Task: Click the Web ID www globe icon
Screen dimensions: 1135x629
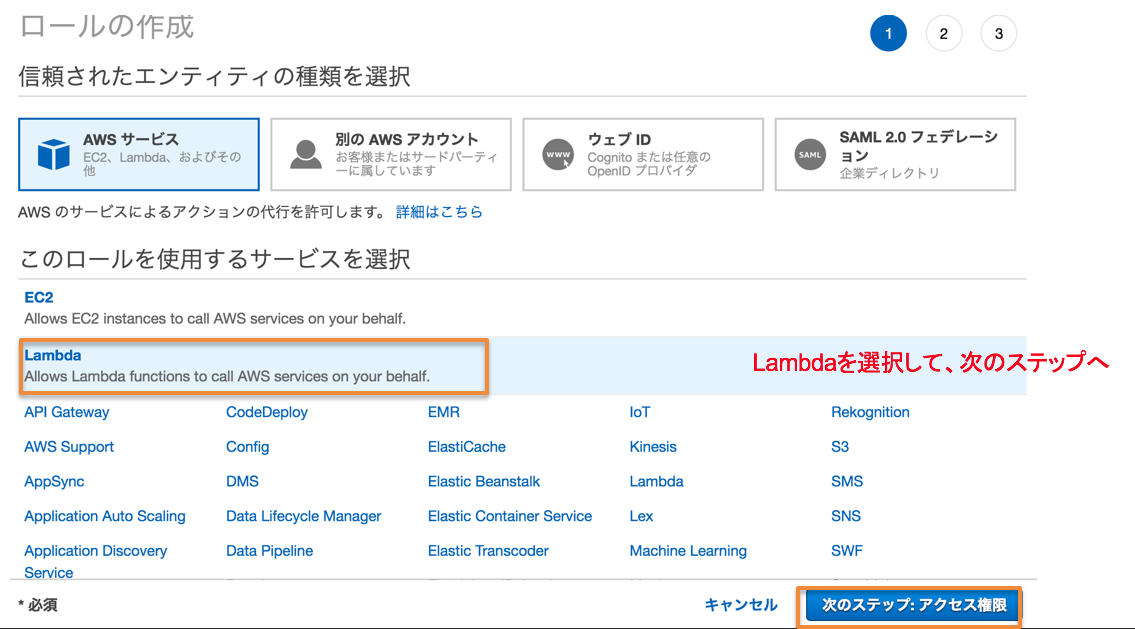Action: (558, 154)
